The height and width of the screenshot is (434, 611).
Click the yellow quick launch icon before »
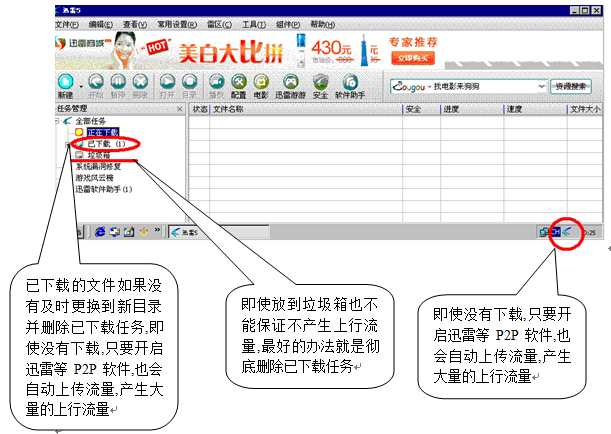[x=143, y=232]
